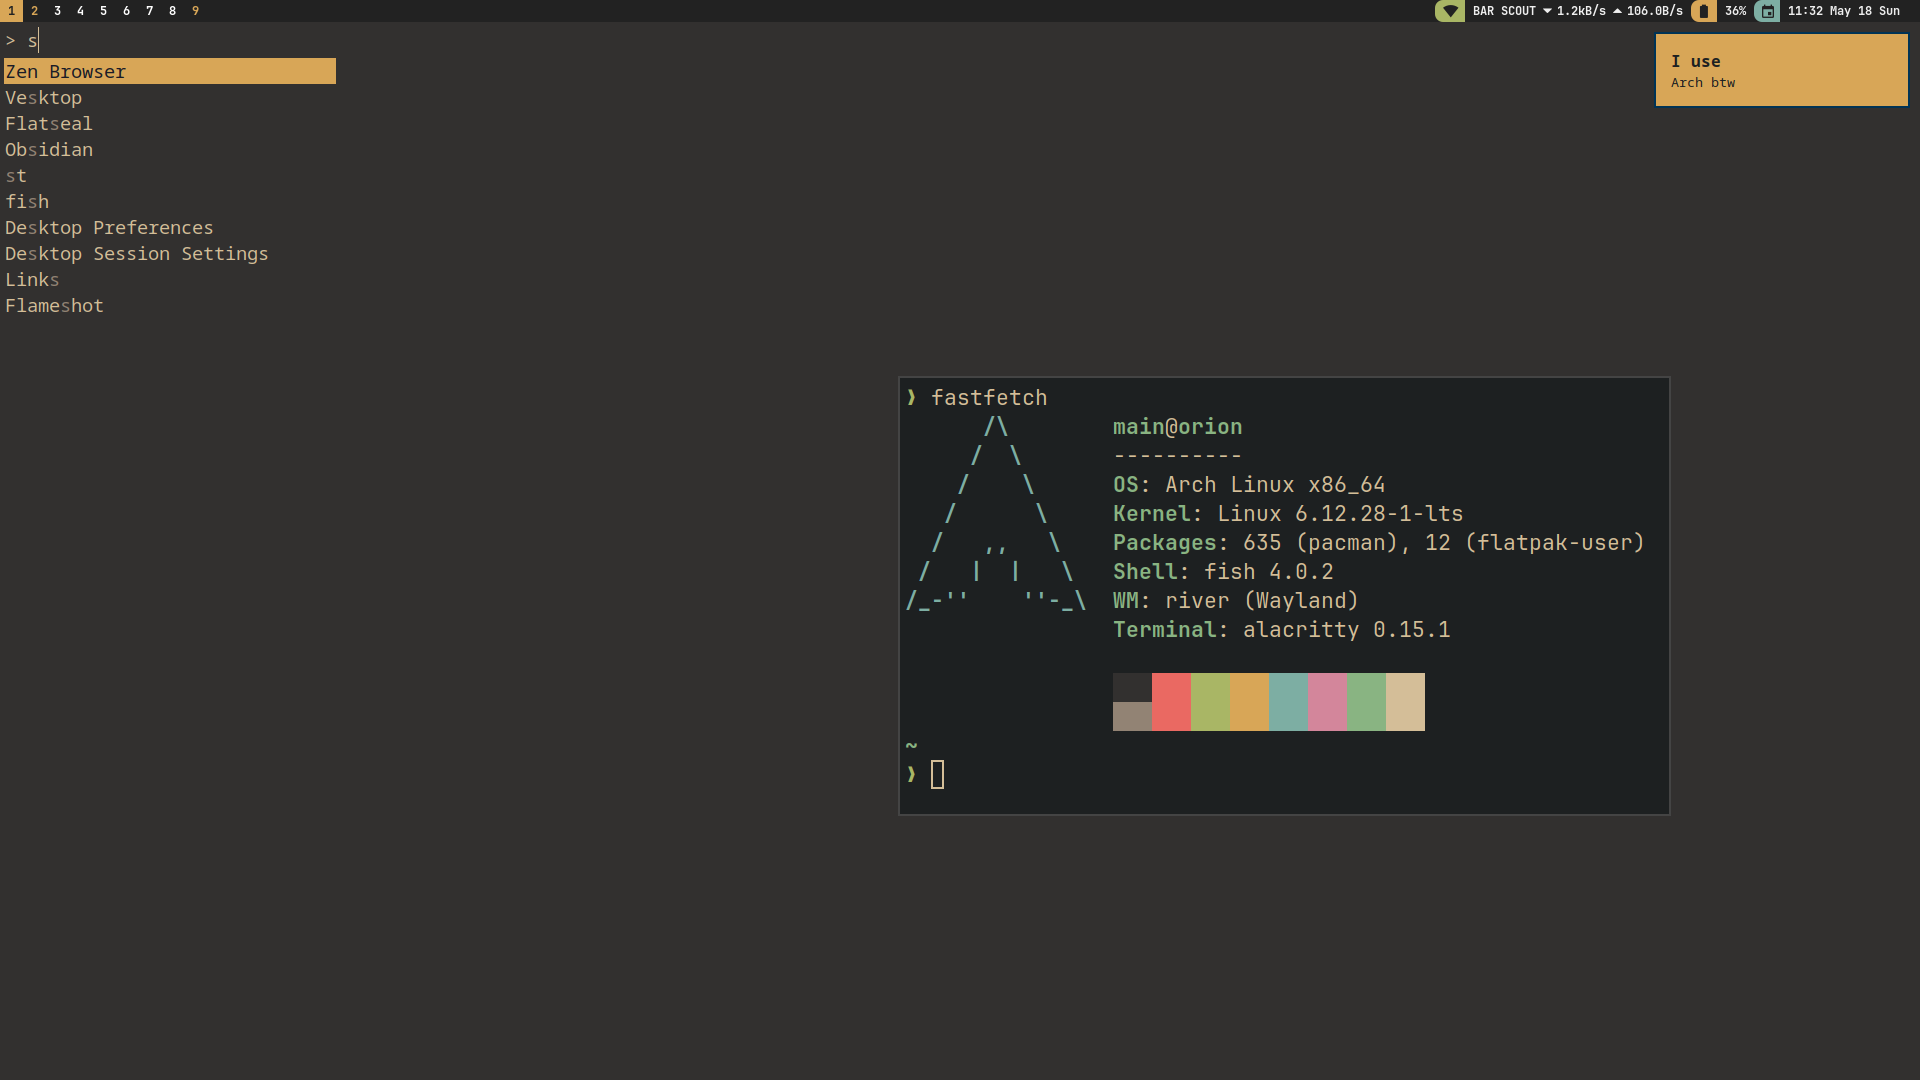This screenshot has width=1920, height=1080.
Task: Switch to workspace tag 4
Action: pos(80,11)
